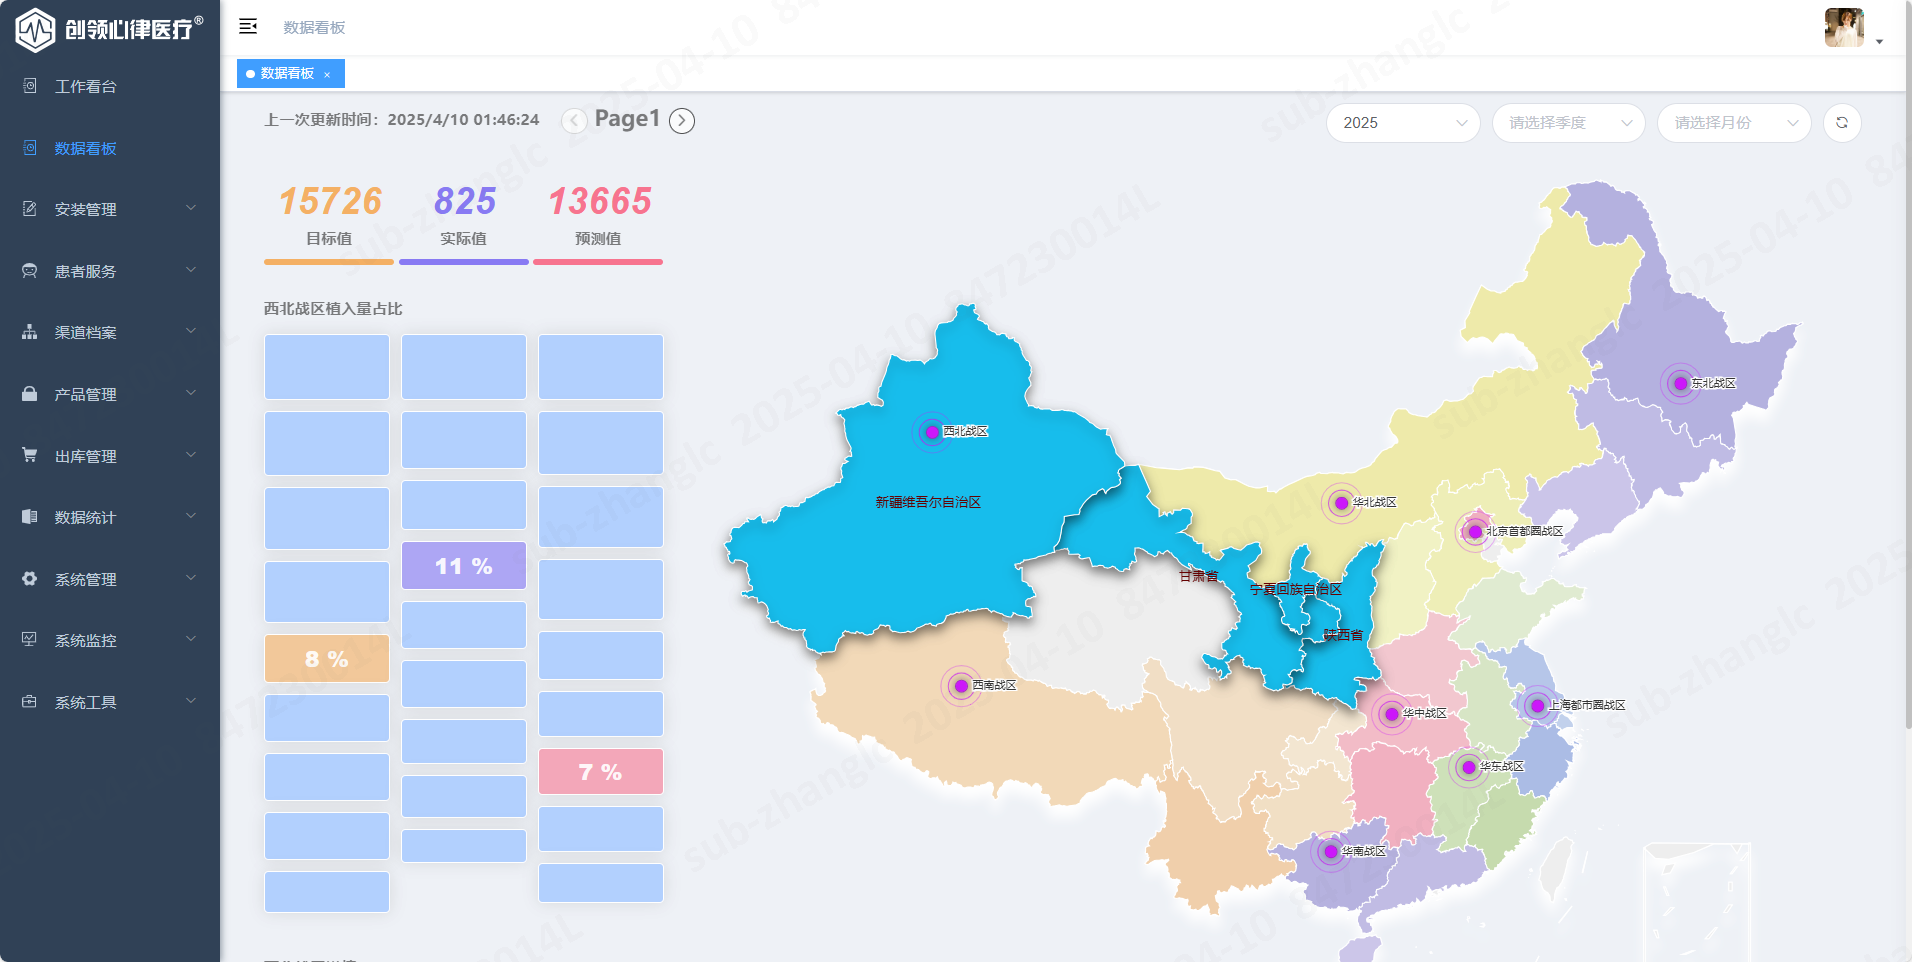The width and height of the screenshot is (1912, 962).
Task: Click the 安装管理 edit icon
Action: 30,209
